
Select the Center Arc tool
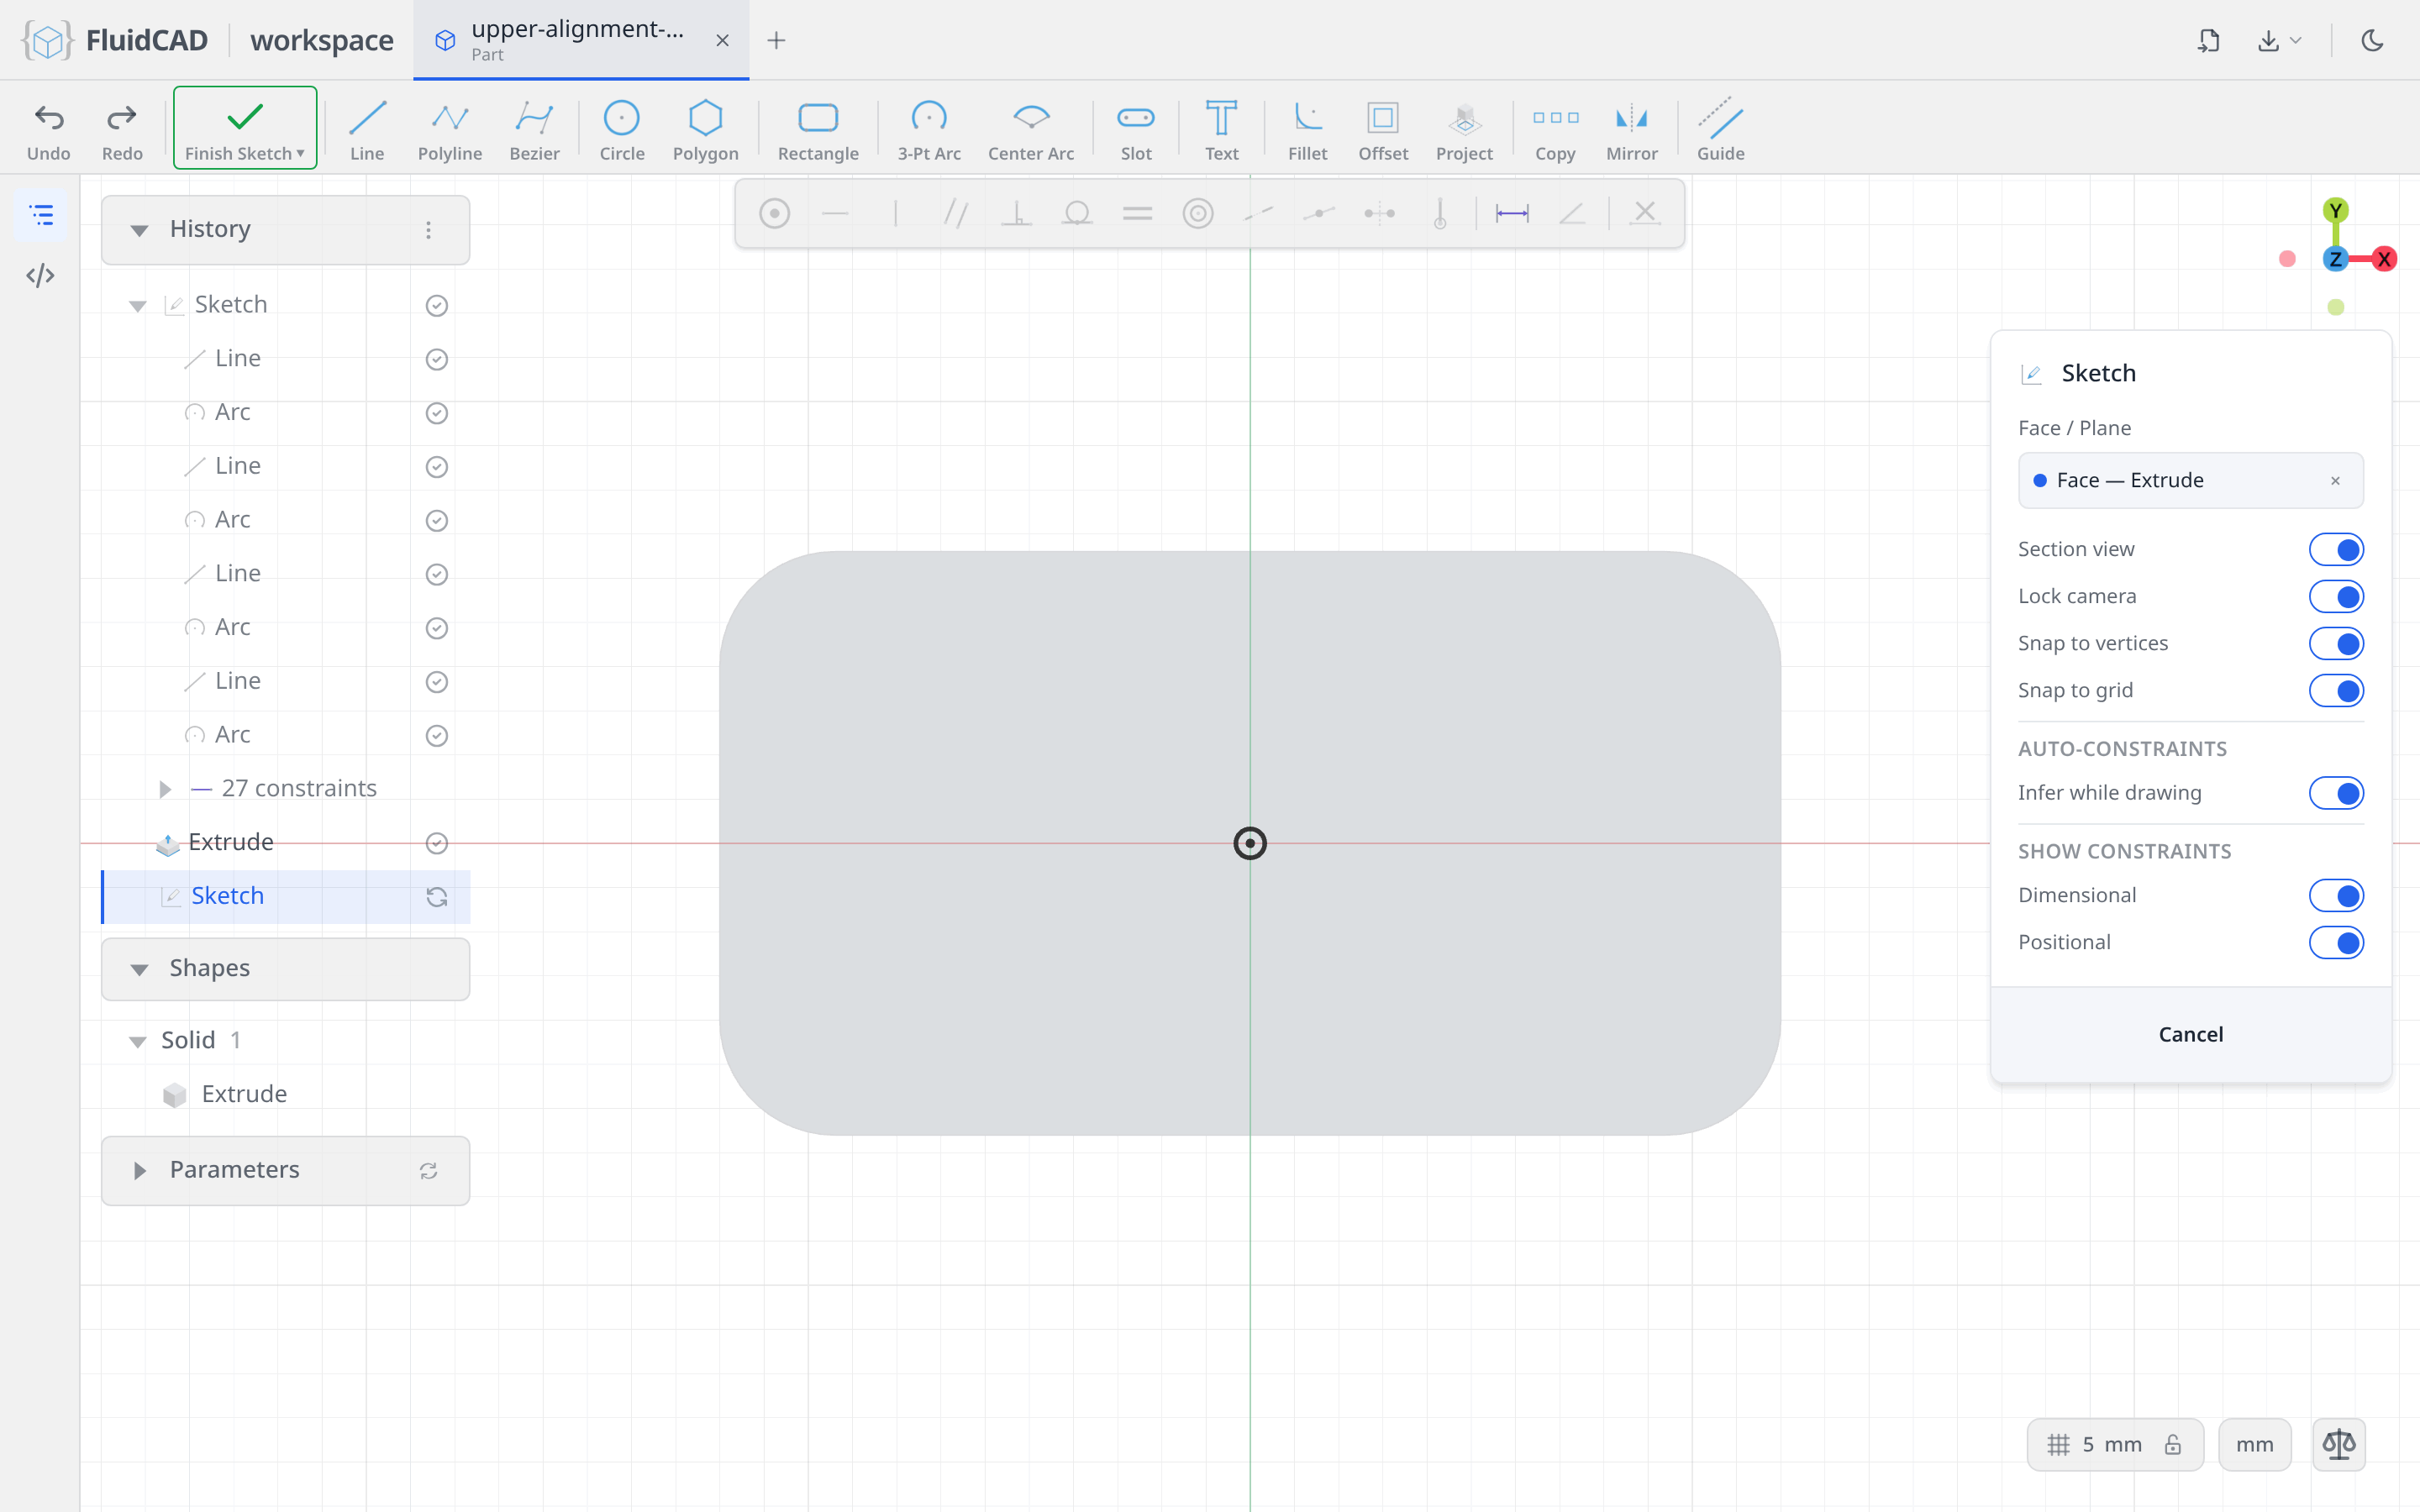[x=1031, y=130]
